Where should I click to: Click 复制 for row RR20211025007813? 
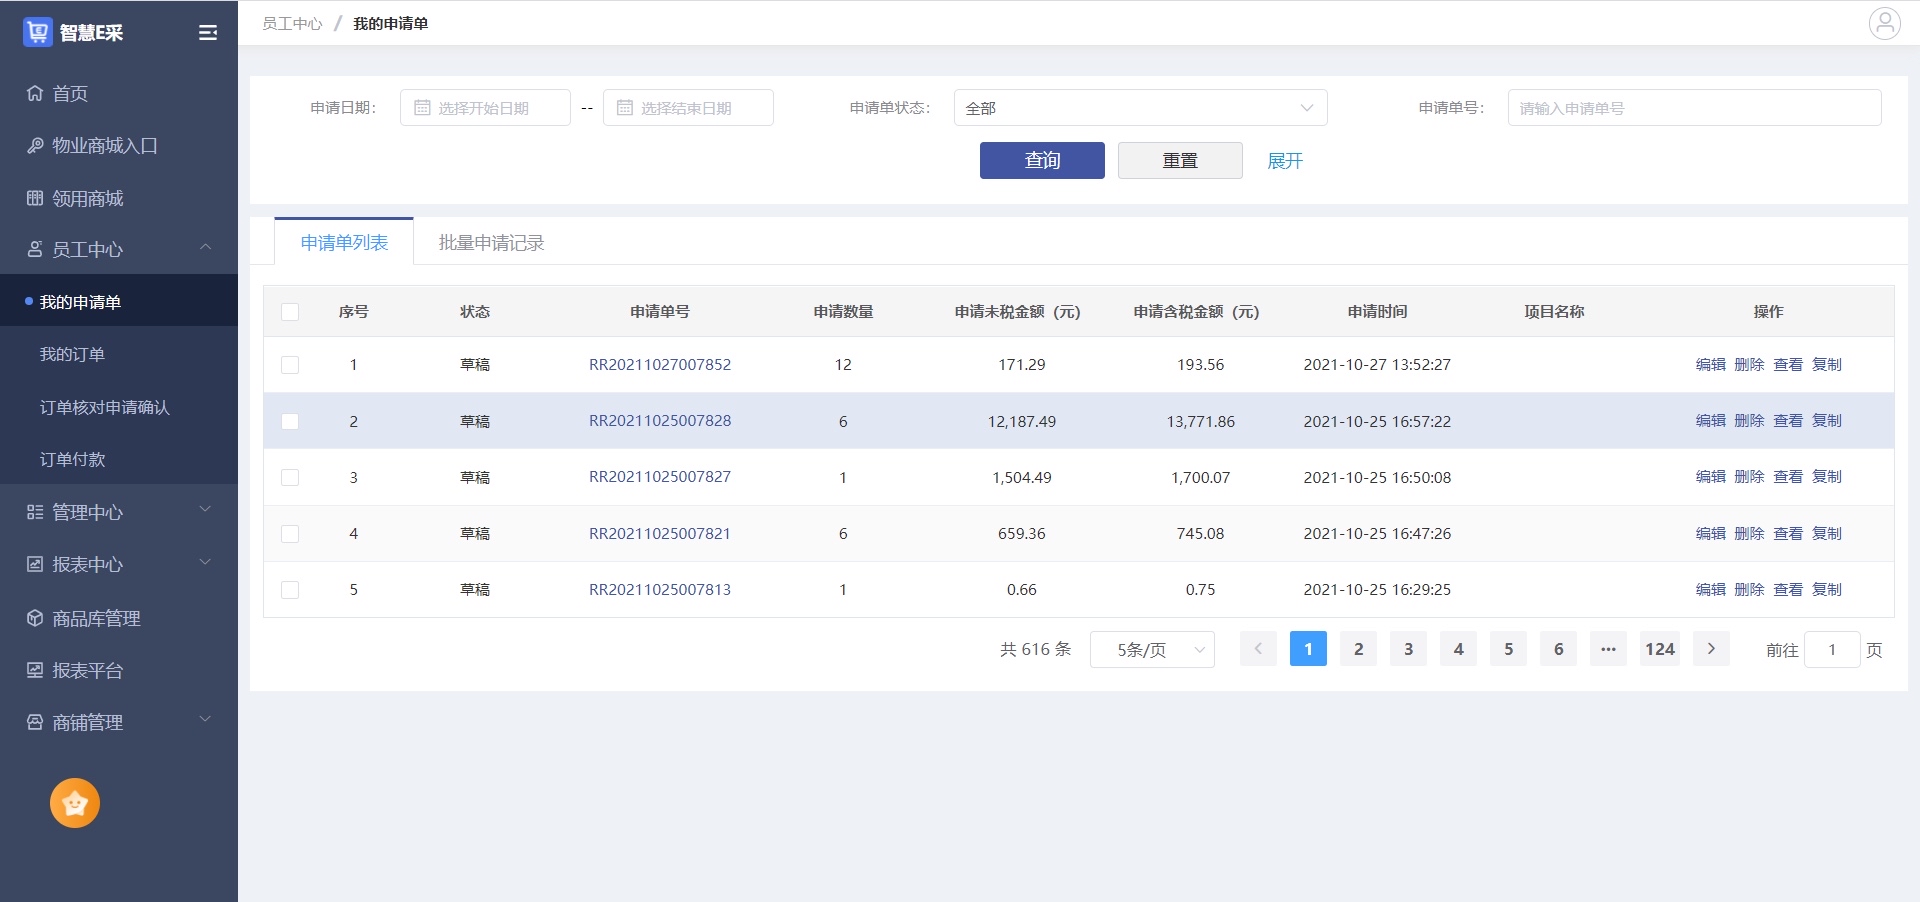tap(1827, 590)
